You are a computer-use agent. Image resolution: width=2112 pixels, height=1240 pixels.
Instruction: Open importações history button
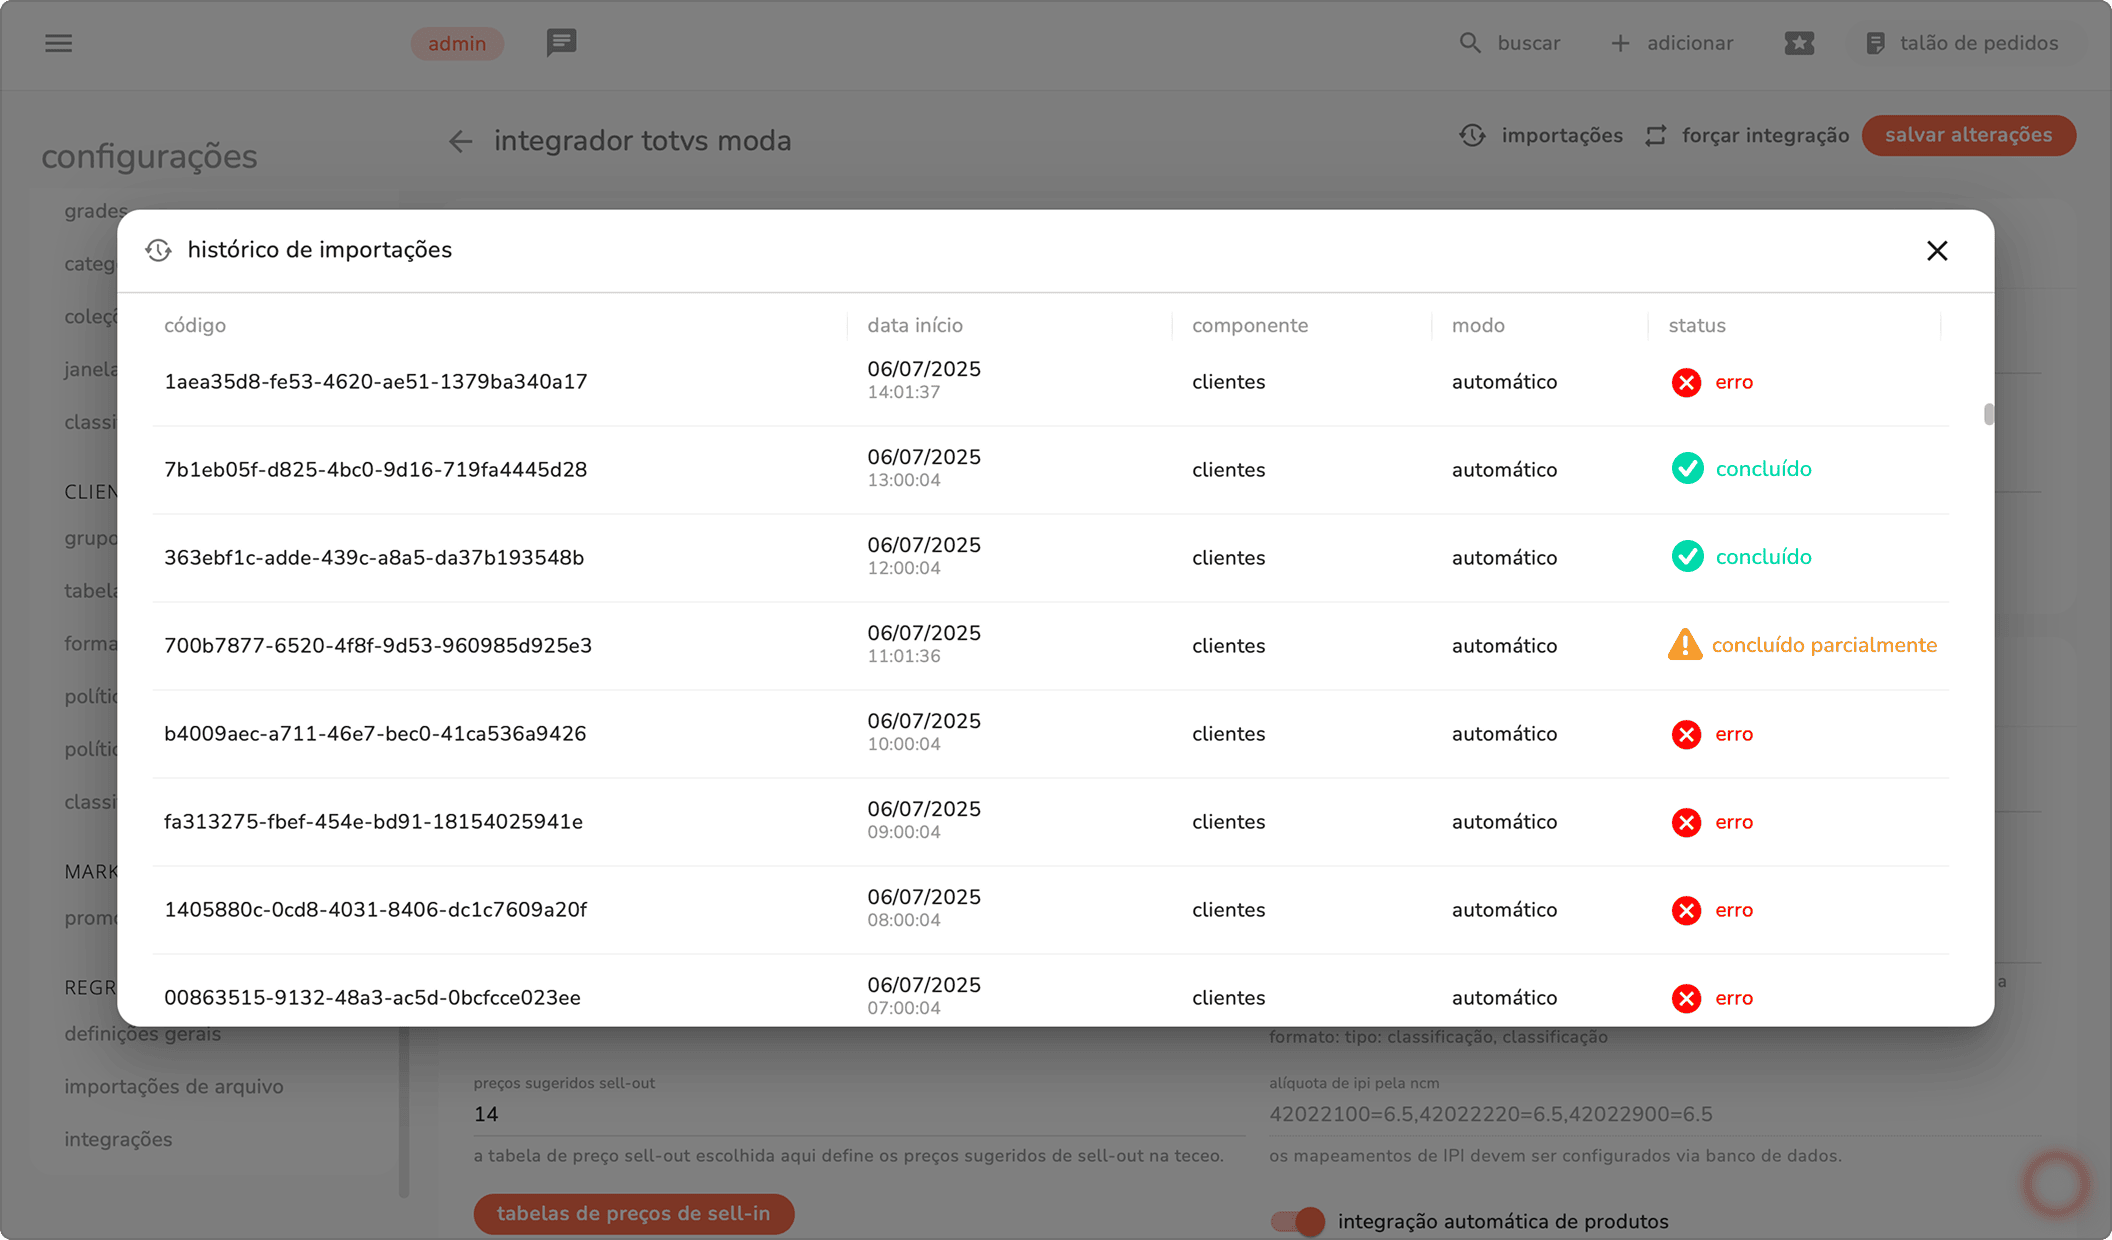tap(1541, 135)
